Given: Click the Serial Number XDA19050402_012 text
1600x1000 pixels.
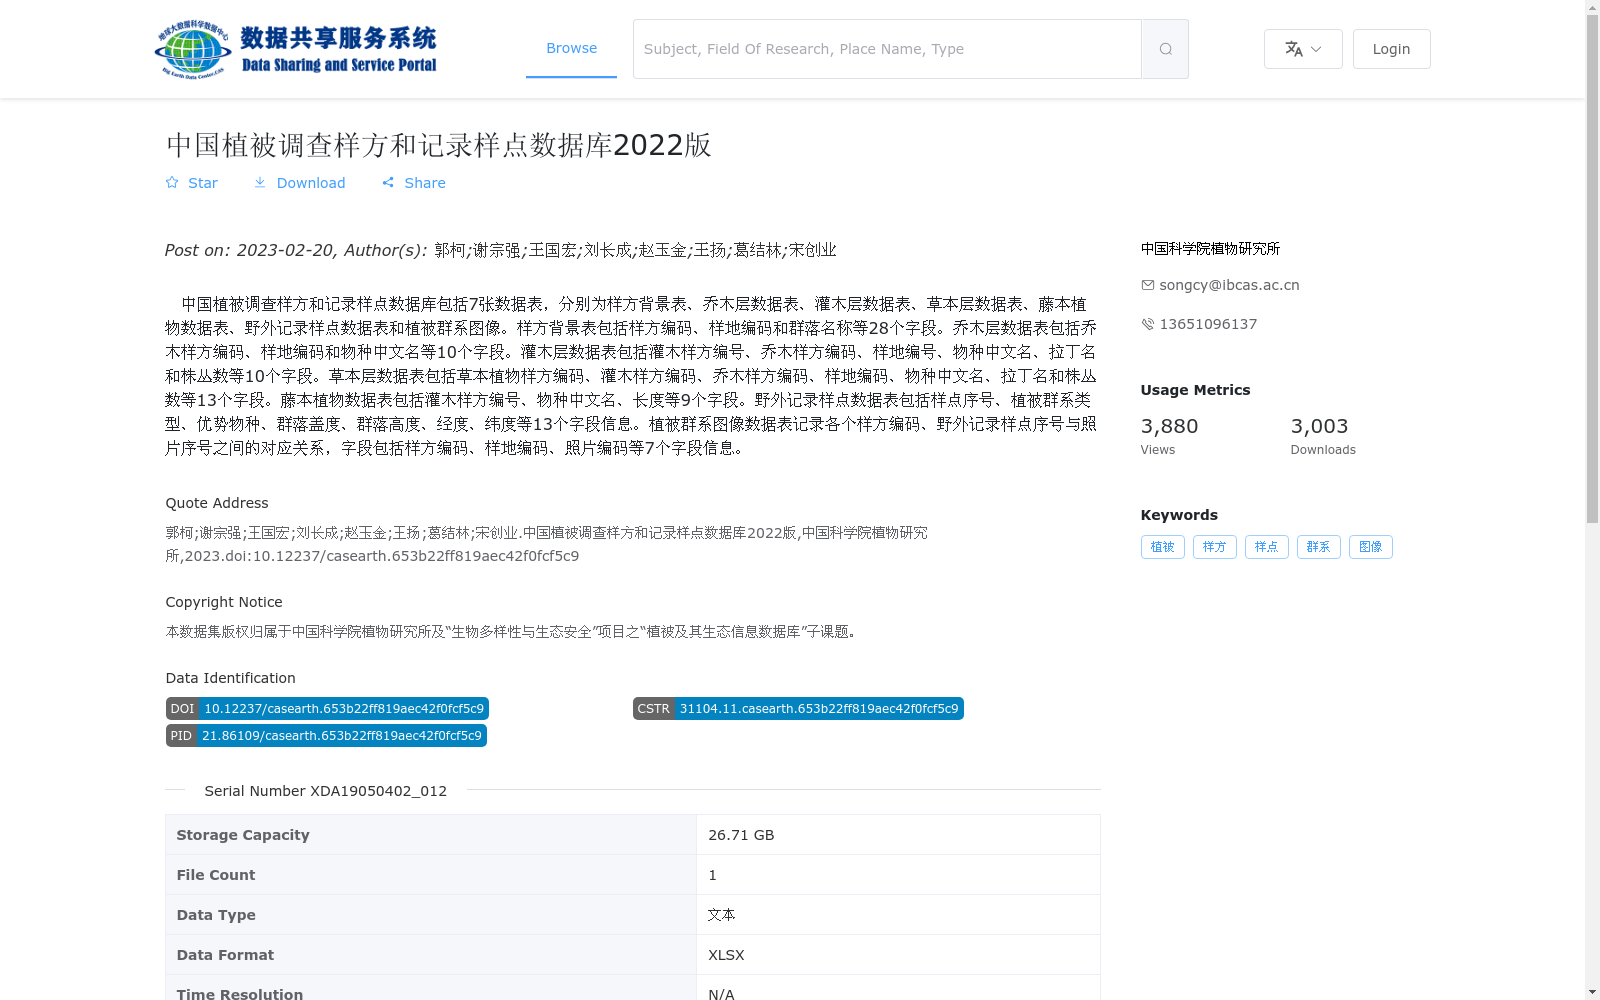Looking at the screenshot, I should [x=326, y=791].
